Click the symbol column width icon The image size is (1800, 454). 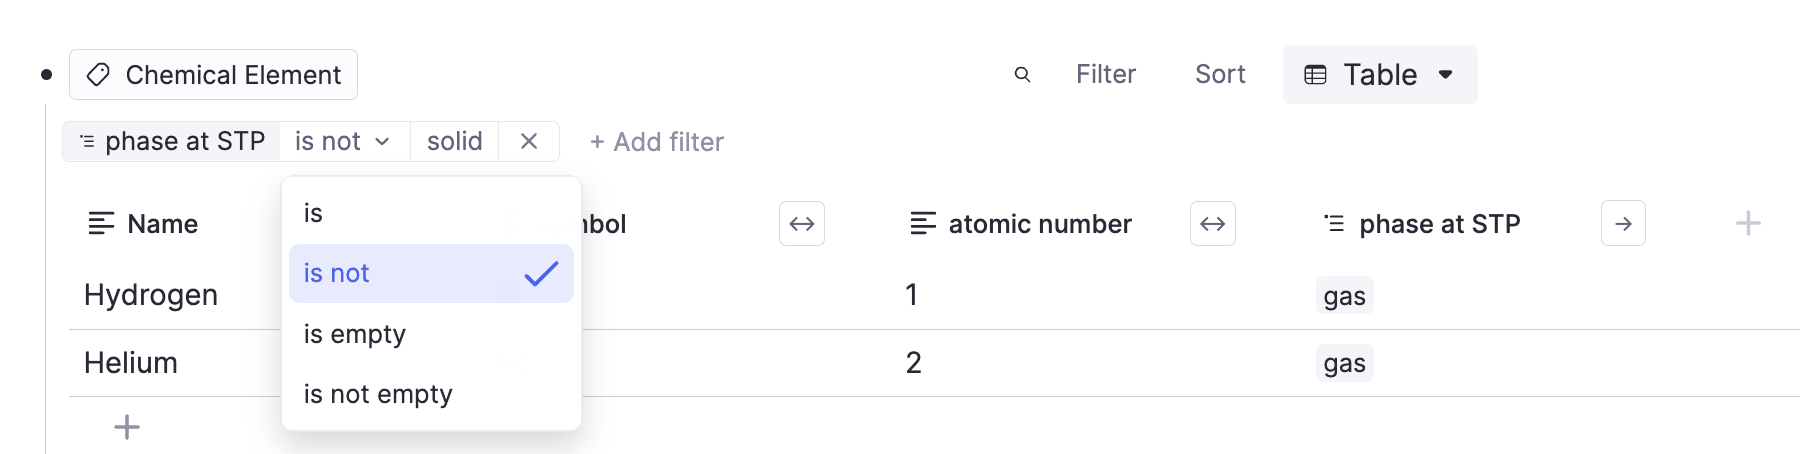[x=801, y=224]
